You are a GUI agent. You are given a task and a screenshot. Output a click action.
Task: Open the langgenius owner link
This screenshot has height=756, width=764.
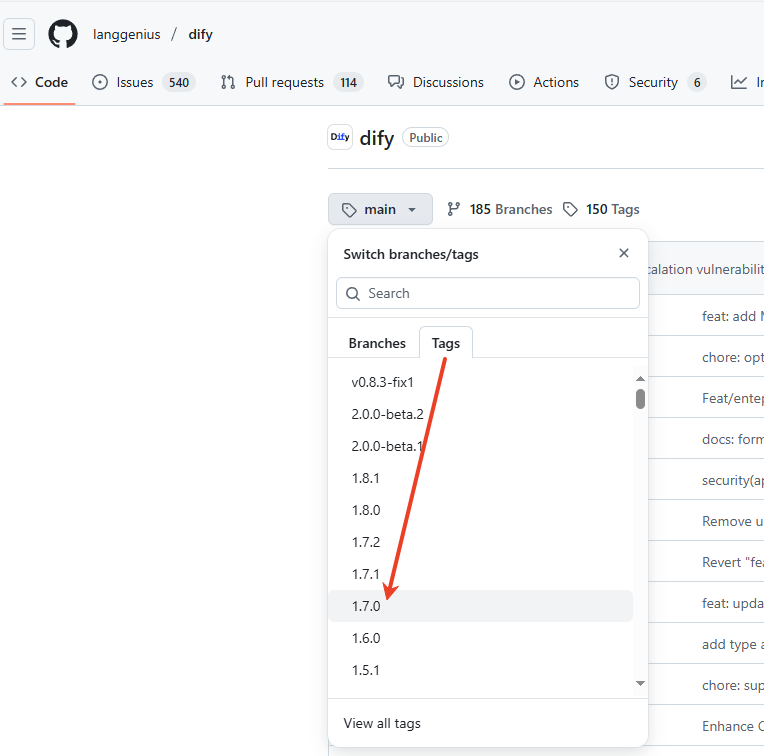[126, 35]
